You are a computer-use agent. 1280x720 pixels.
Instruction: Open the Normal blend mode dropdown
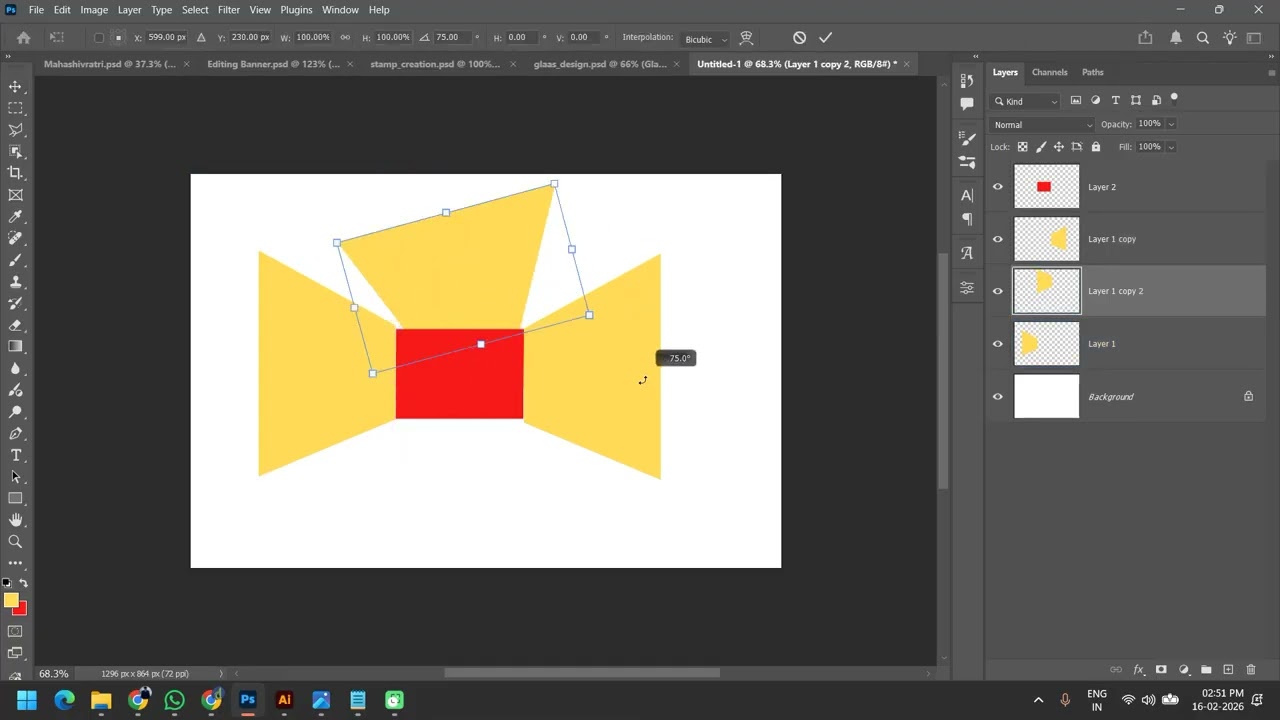pyautogui.click(x=1042, y=124)
